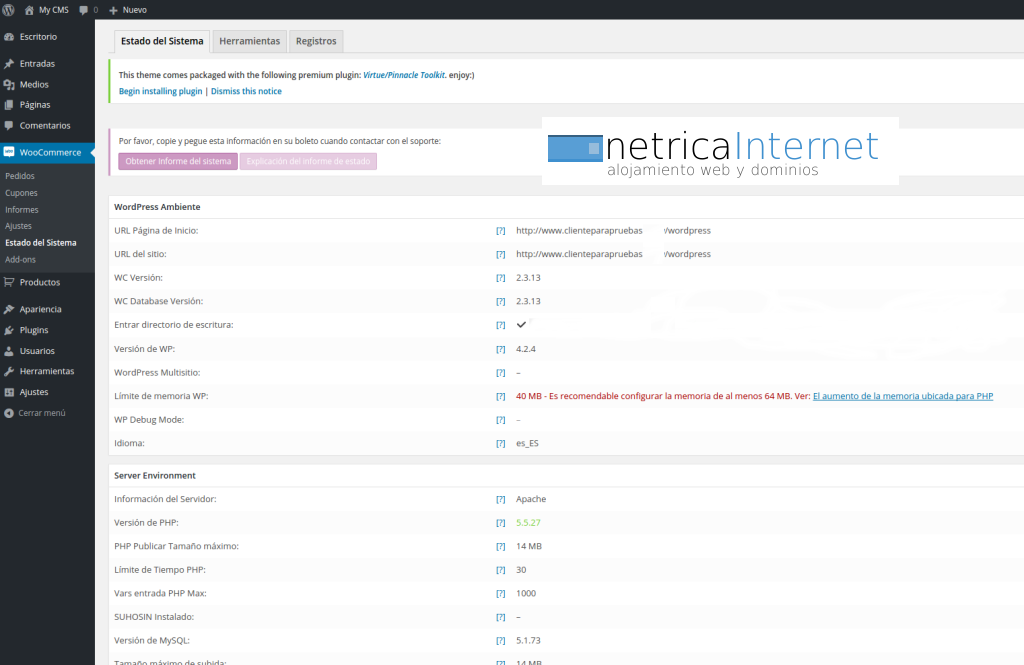Click the Ajustes settings icon in main menu
1024x665 pixels.
click(x=9, y=392)
